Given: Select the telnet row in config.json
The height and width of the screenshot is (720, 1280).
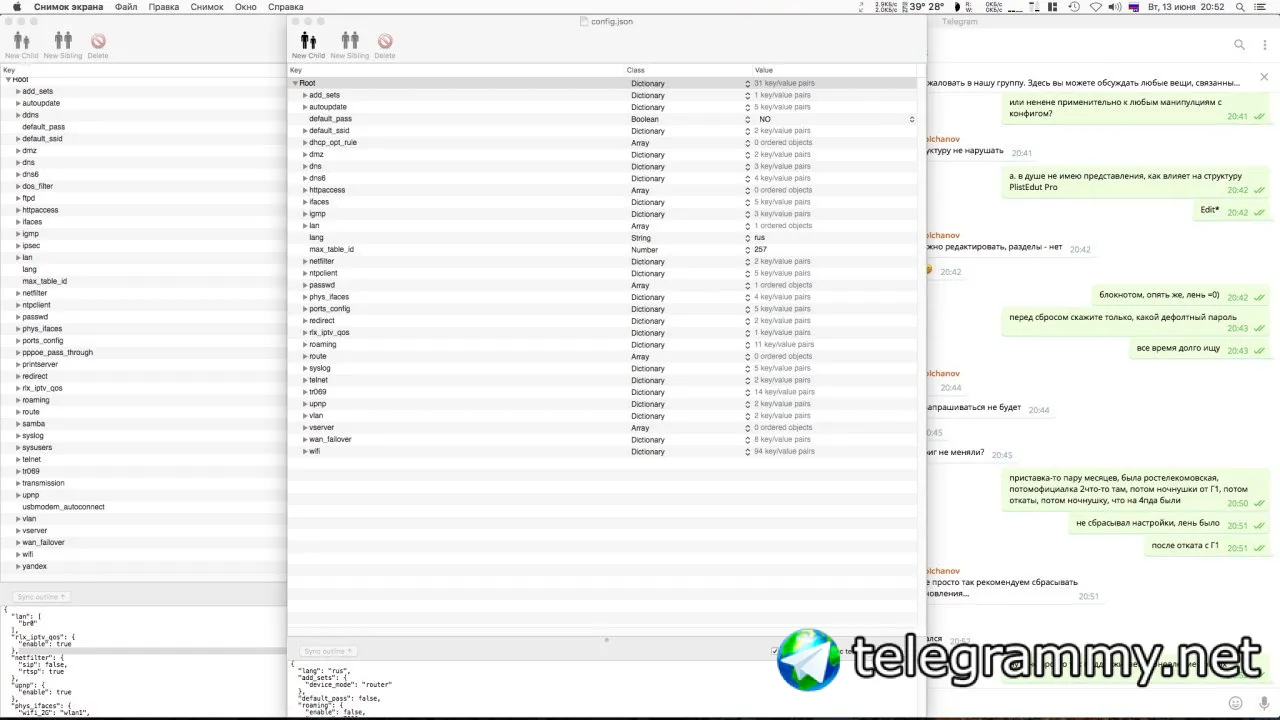Looking at the screenshot, I should [x=602, y=380].
